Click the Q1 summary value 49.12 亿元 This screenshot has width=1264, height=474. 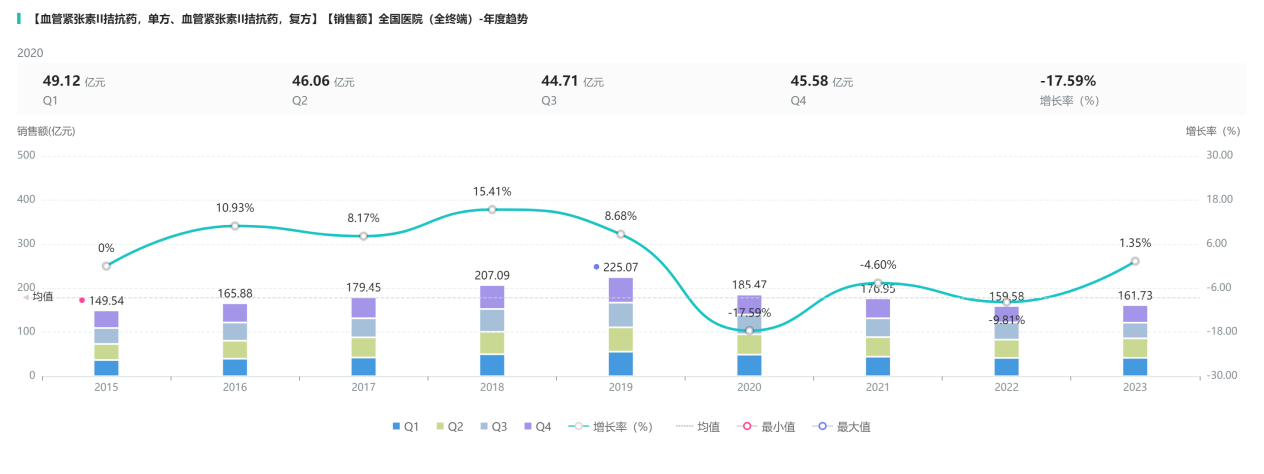point(74,82)
